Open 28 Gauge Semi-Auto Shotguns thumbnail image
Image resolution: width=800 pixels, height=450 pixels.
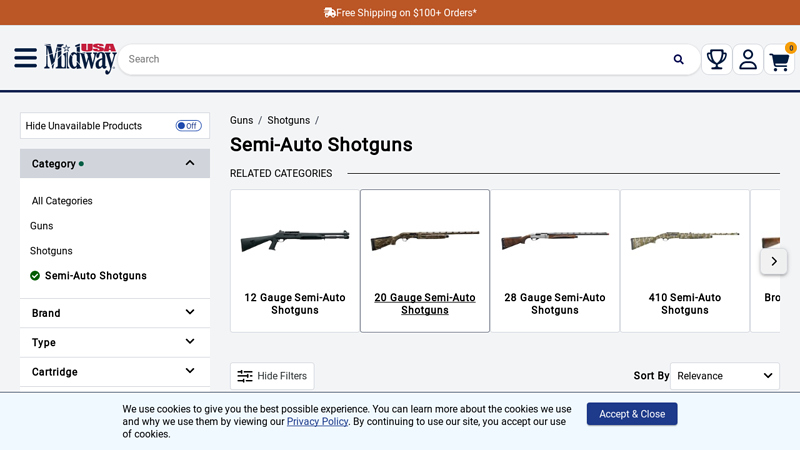pos(555,240)
